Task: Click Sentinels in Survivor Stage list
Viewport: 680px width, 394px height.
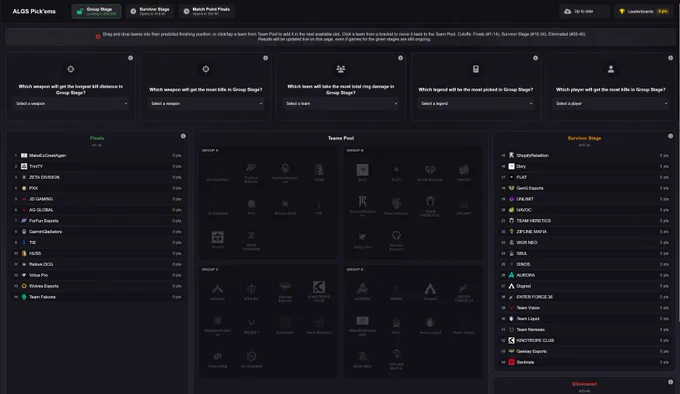Action: [x=585, y=362]
